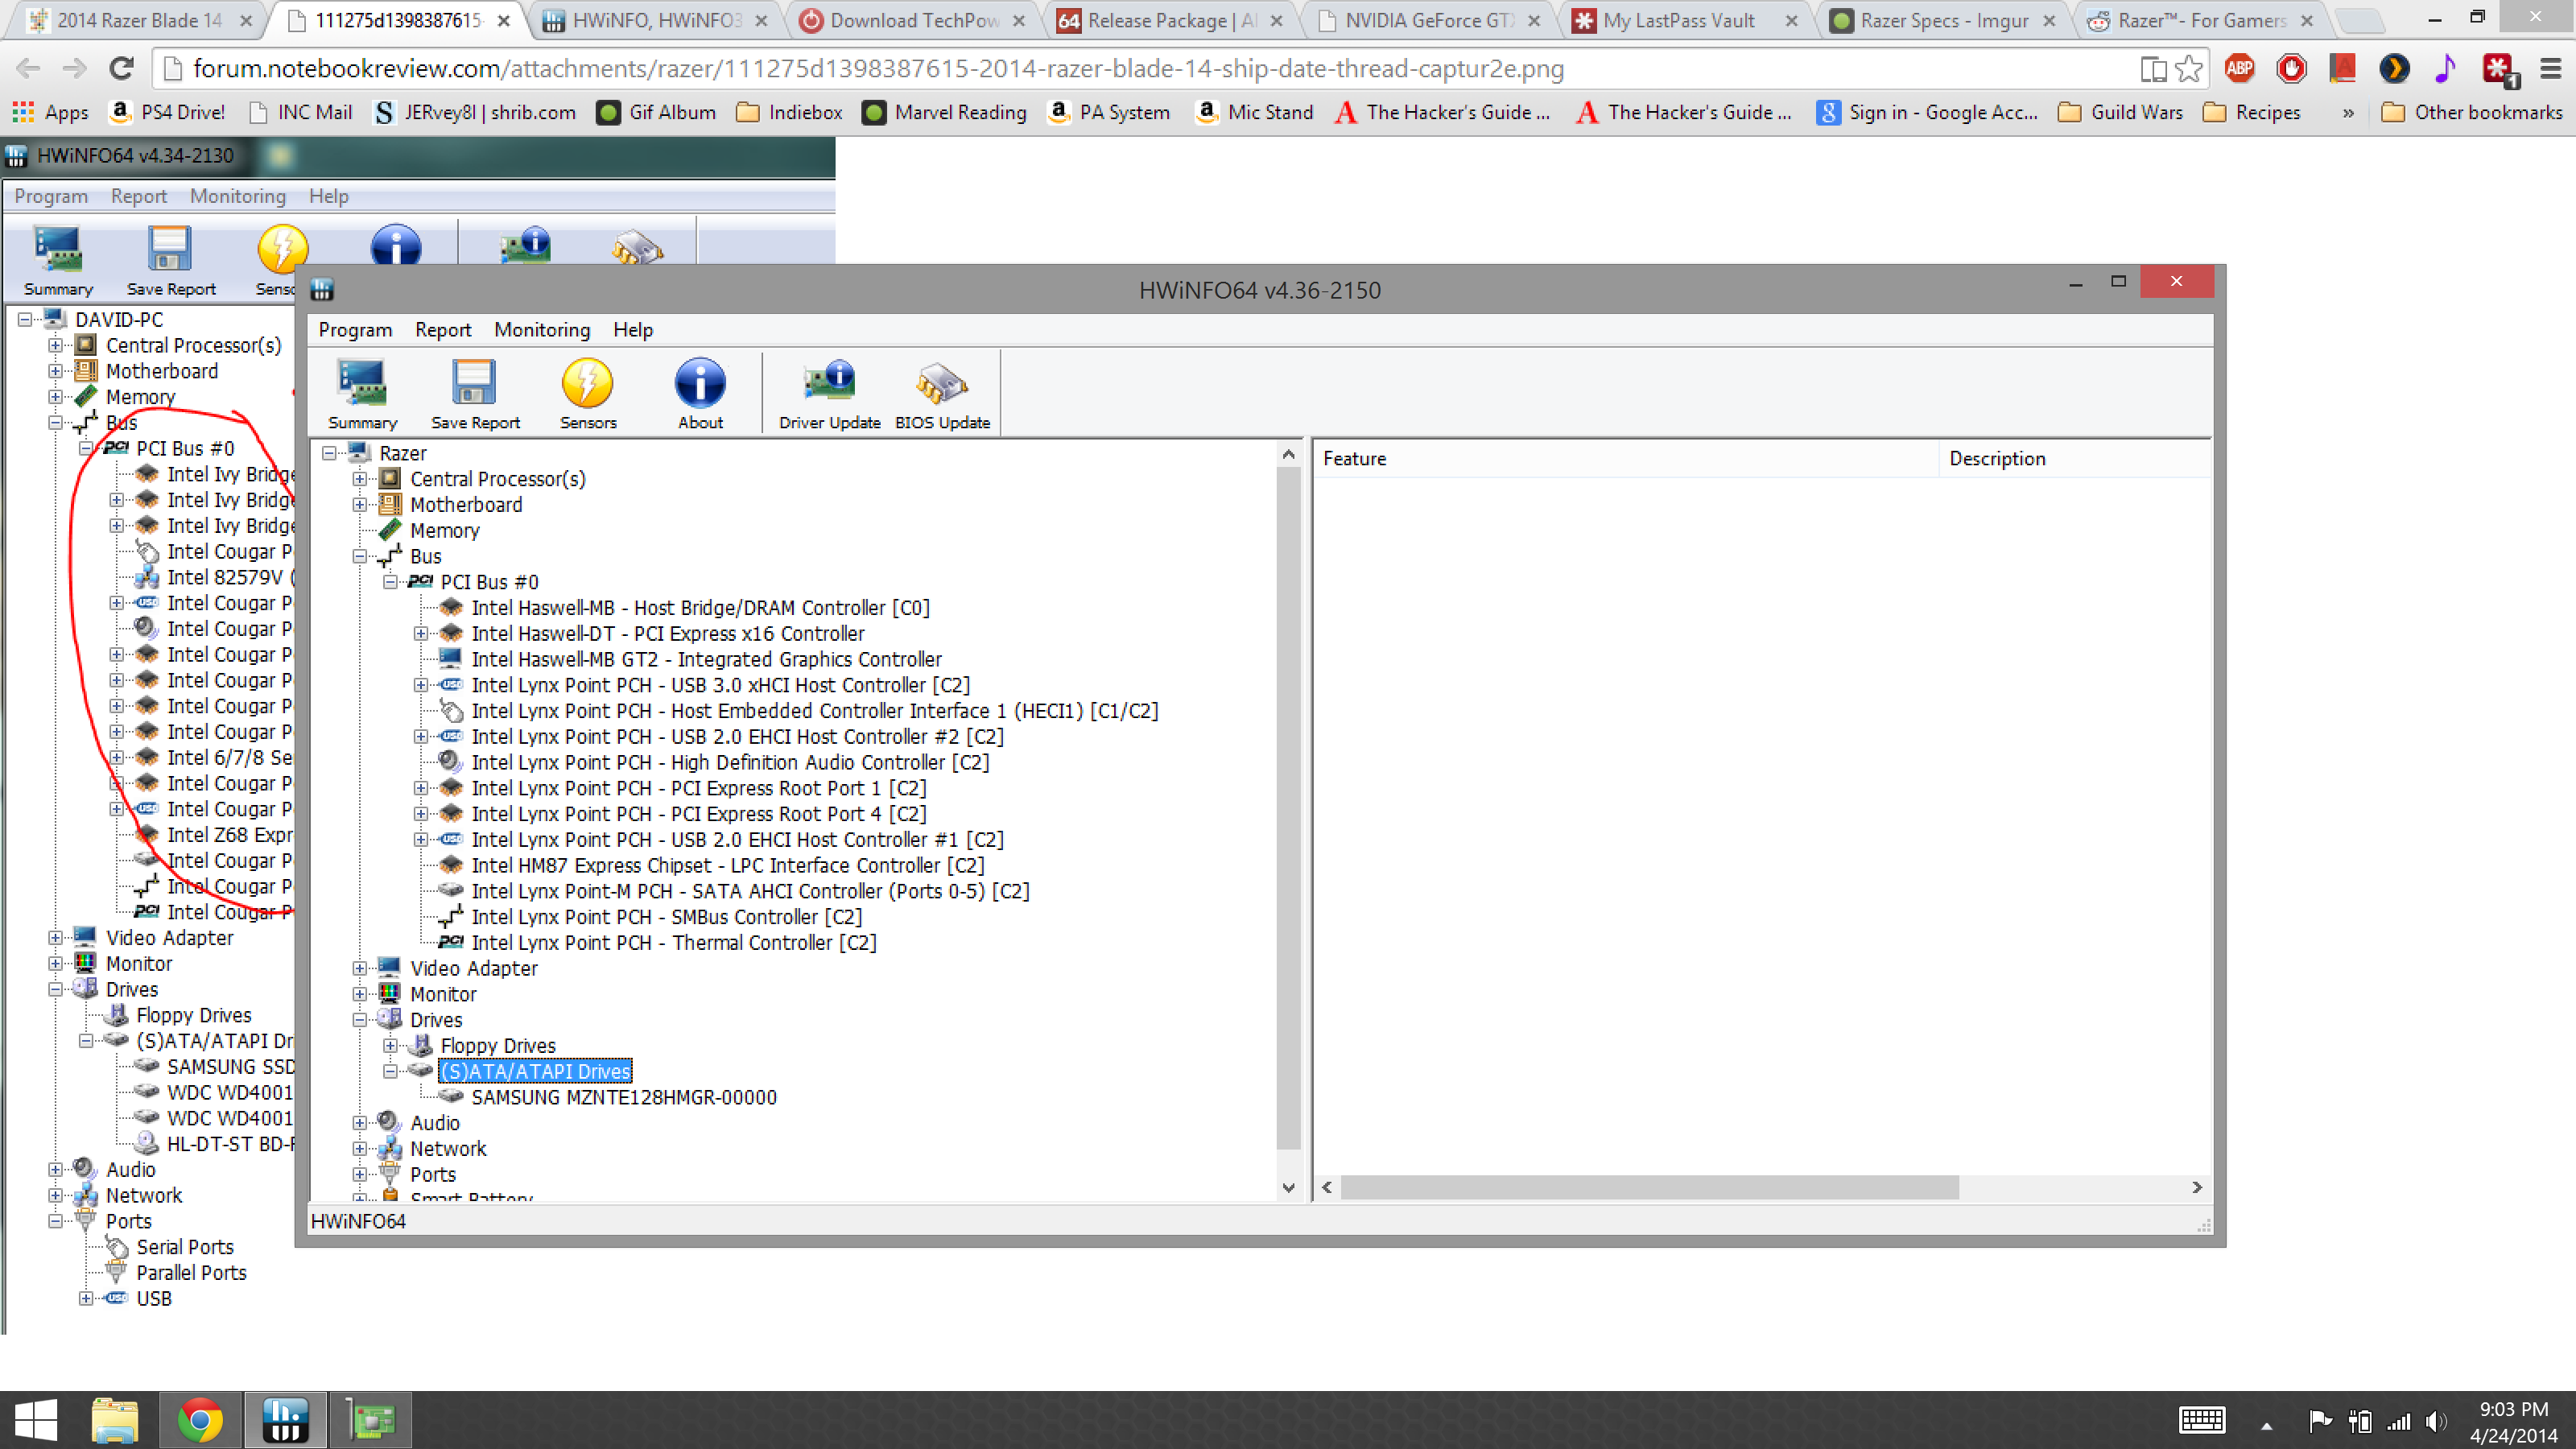The height and width of the screenshot is (1449, 2576).
Task: Bookmark this page with star icon
Action: coord(2188,68)
